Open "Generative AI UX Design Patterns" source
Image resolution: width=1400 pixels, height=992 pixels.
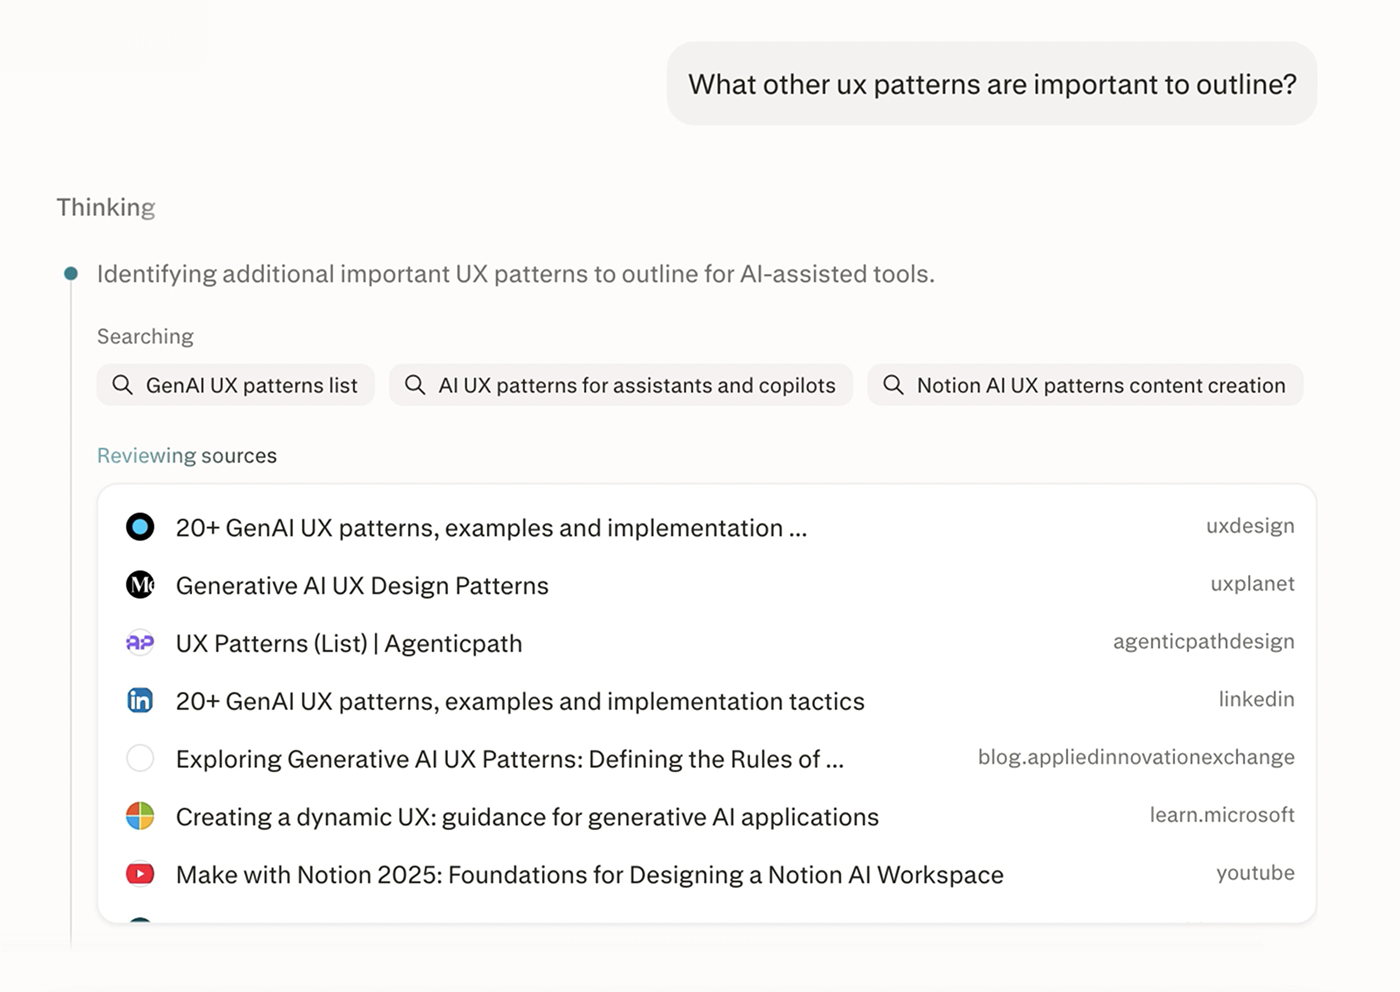[x=362, y=586]
